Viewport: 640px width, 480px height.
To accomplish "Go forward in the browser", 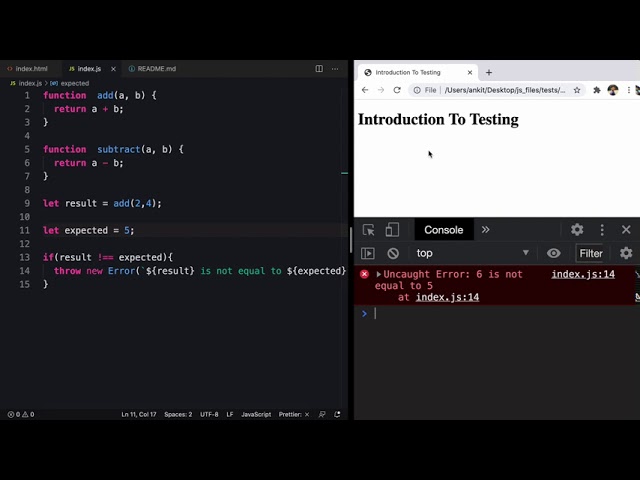I will point(381,90).
